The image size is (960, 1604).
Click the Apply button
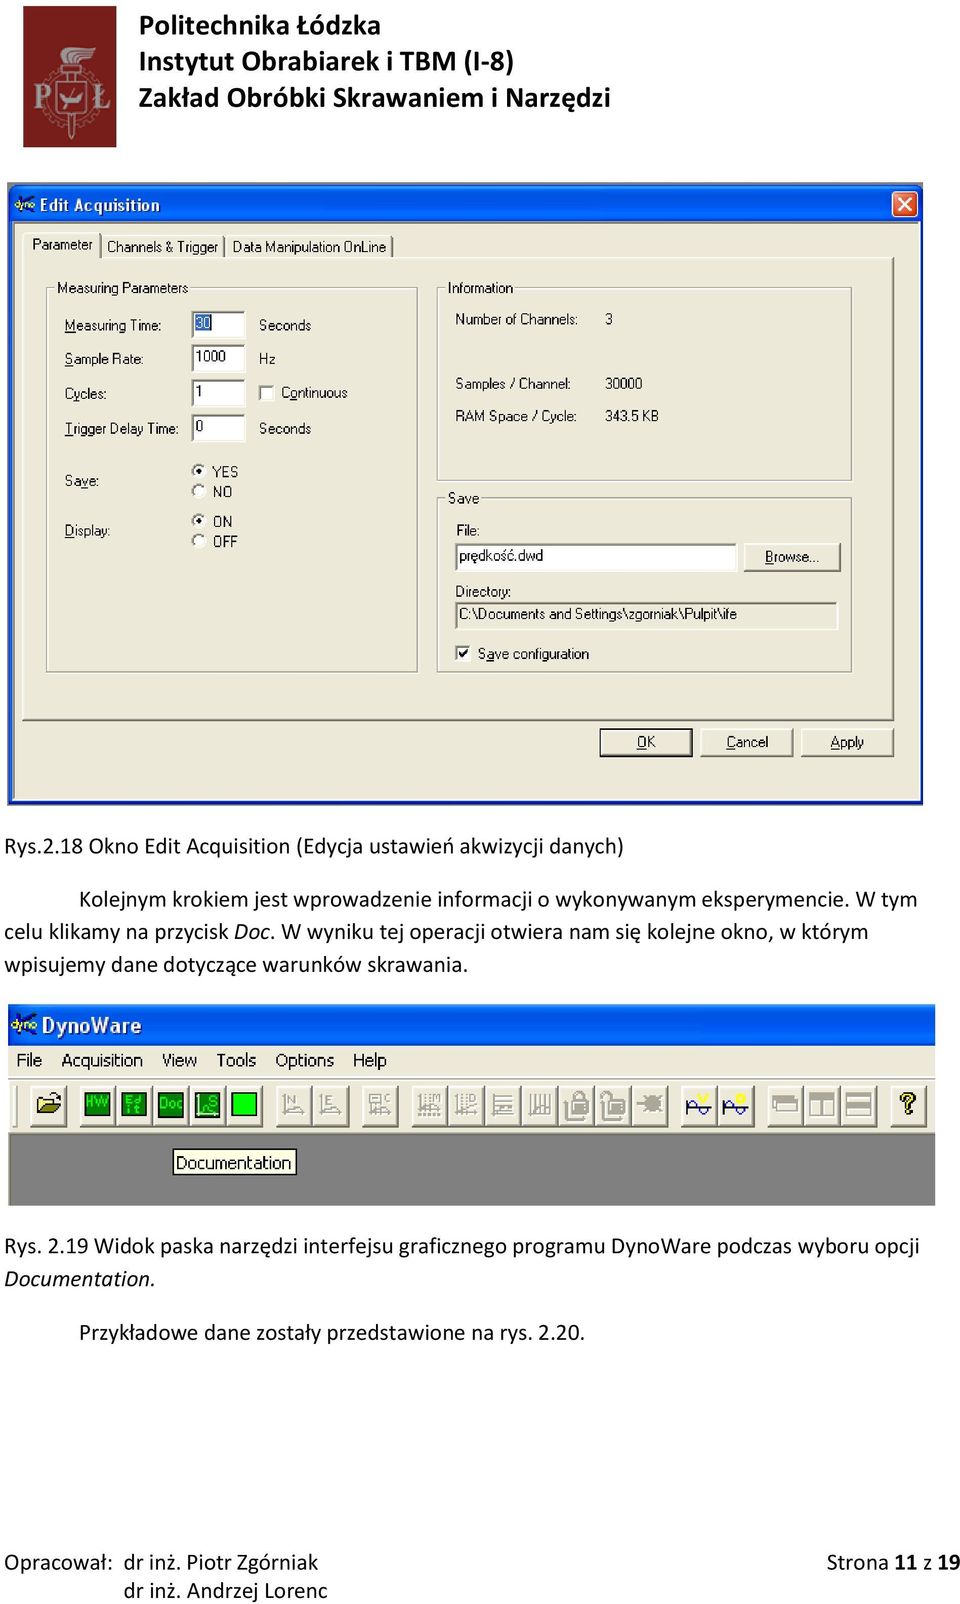pyautogui.click(x=847, y=742)
